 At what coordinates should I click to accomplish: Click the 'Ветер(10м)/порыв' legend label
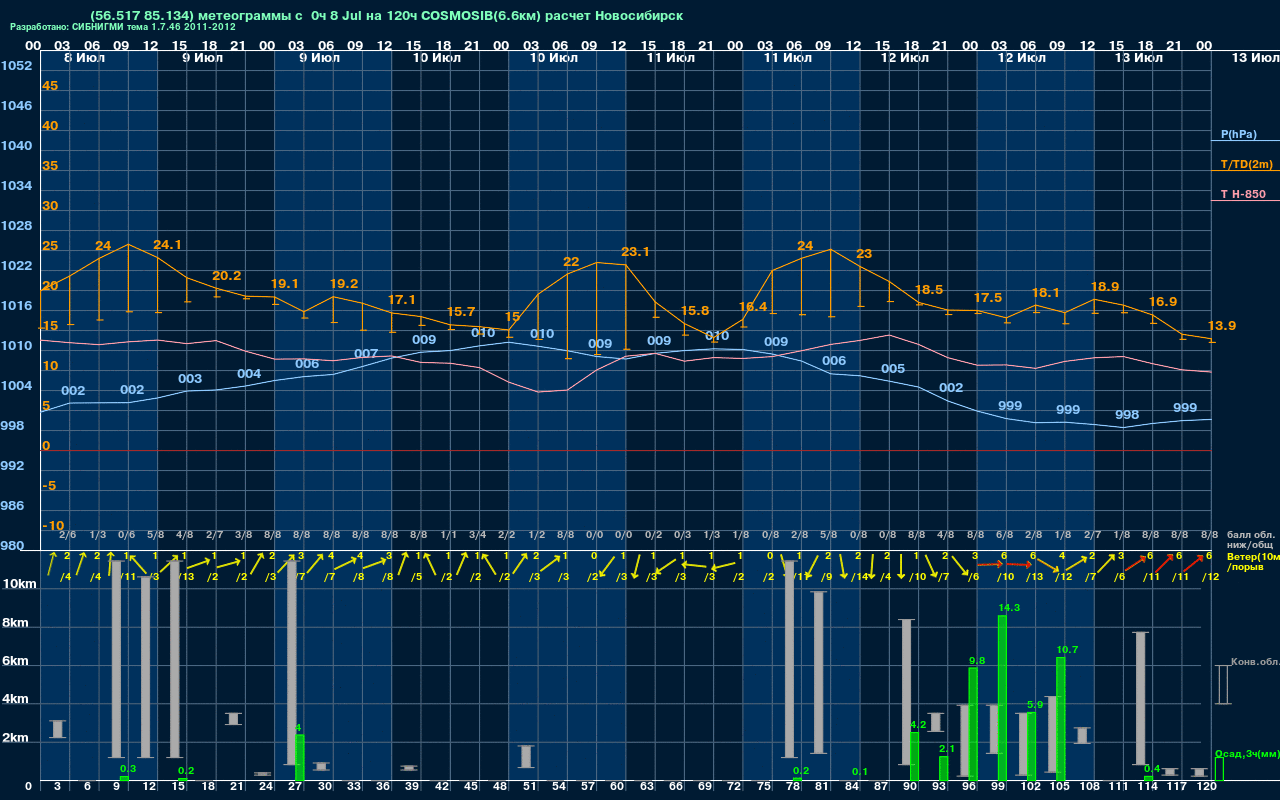tap(1253, 561)
